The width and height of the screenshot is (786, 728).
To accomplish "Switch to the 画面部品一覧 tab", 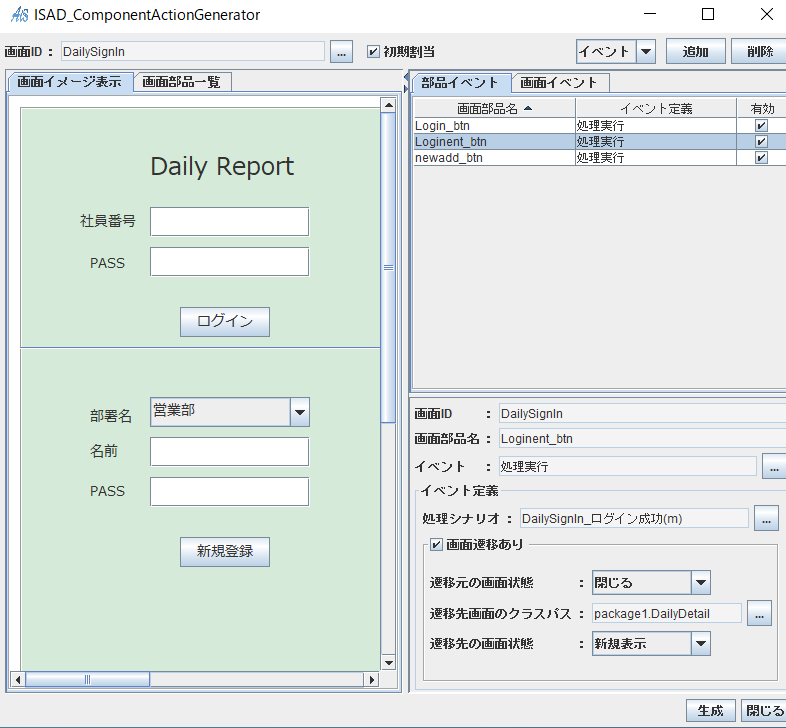I will (181, 82).
